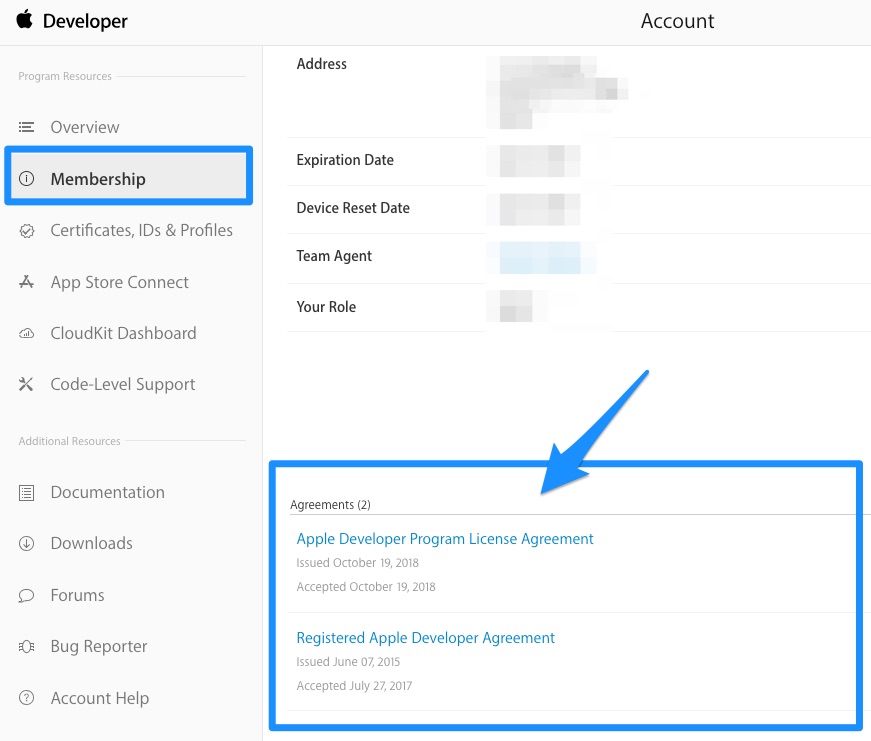
Task: Go to Certificates, IDs & Profiles
Action: (142, 231)
